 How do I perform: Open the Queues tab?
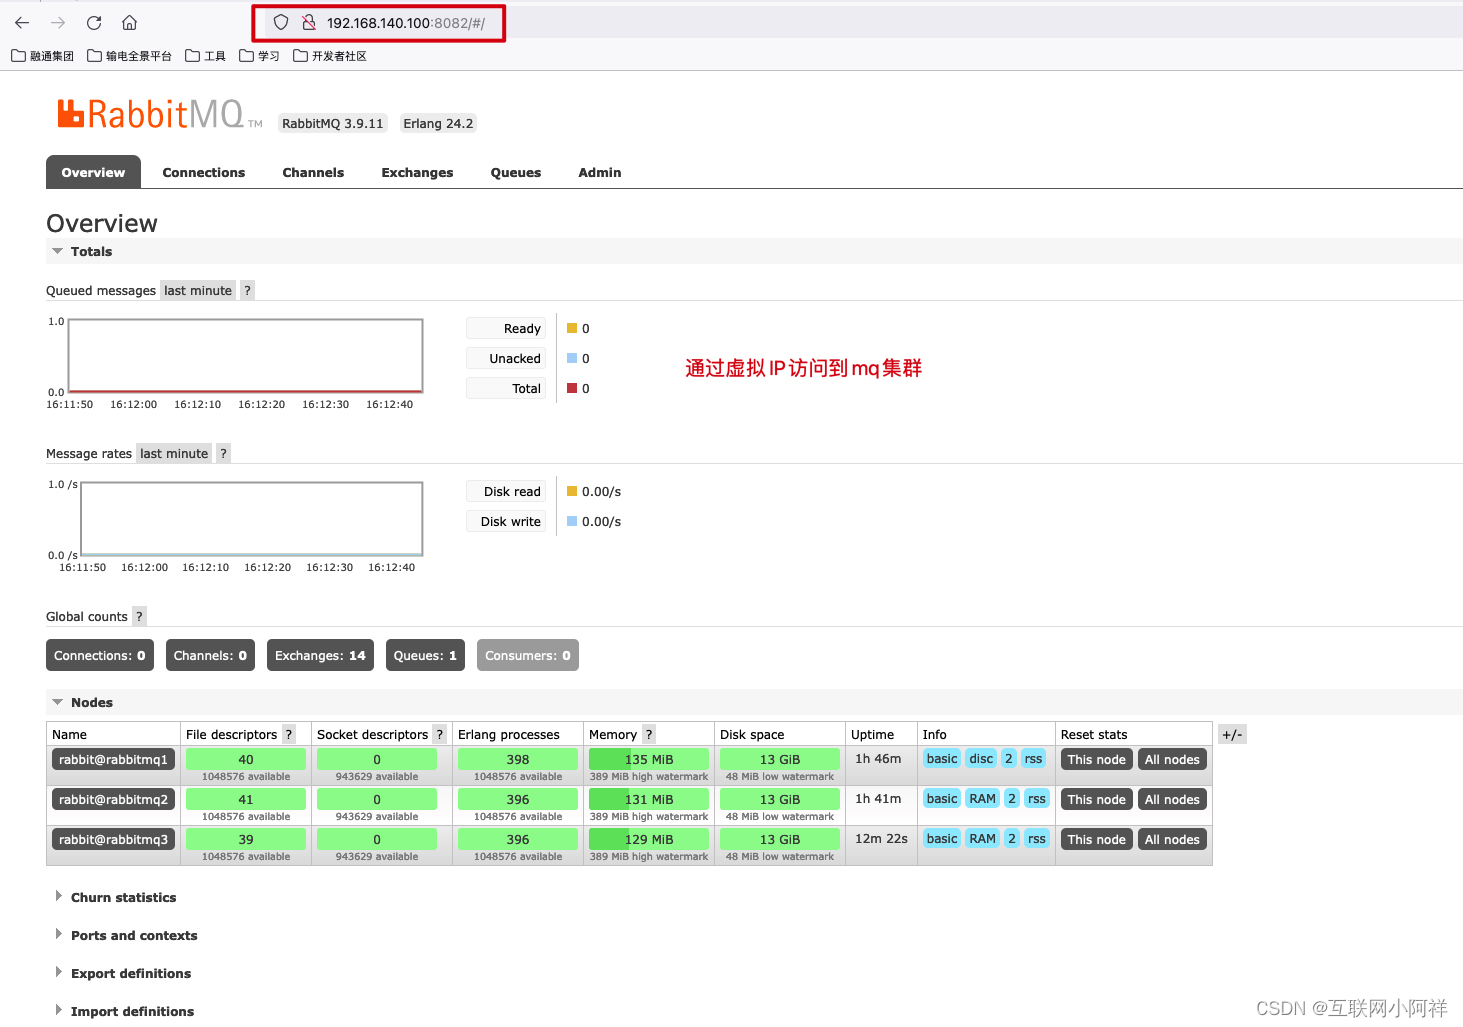click(516, 172)
